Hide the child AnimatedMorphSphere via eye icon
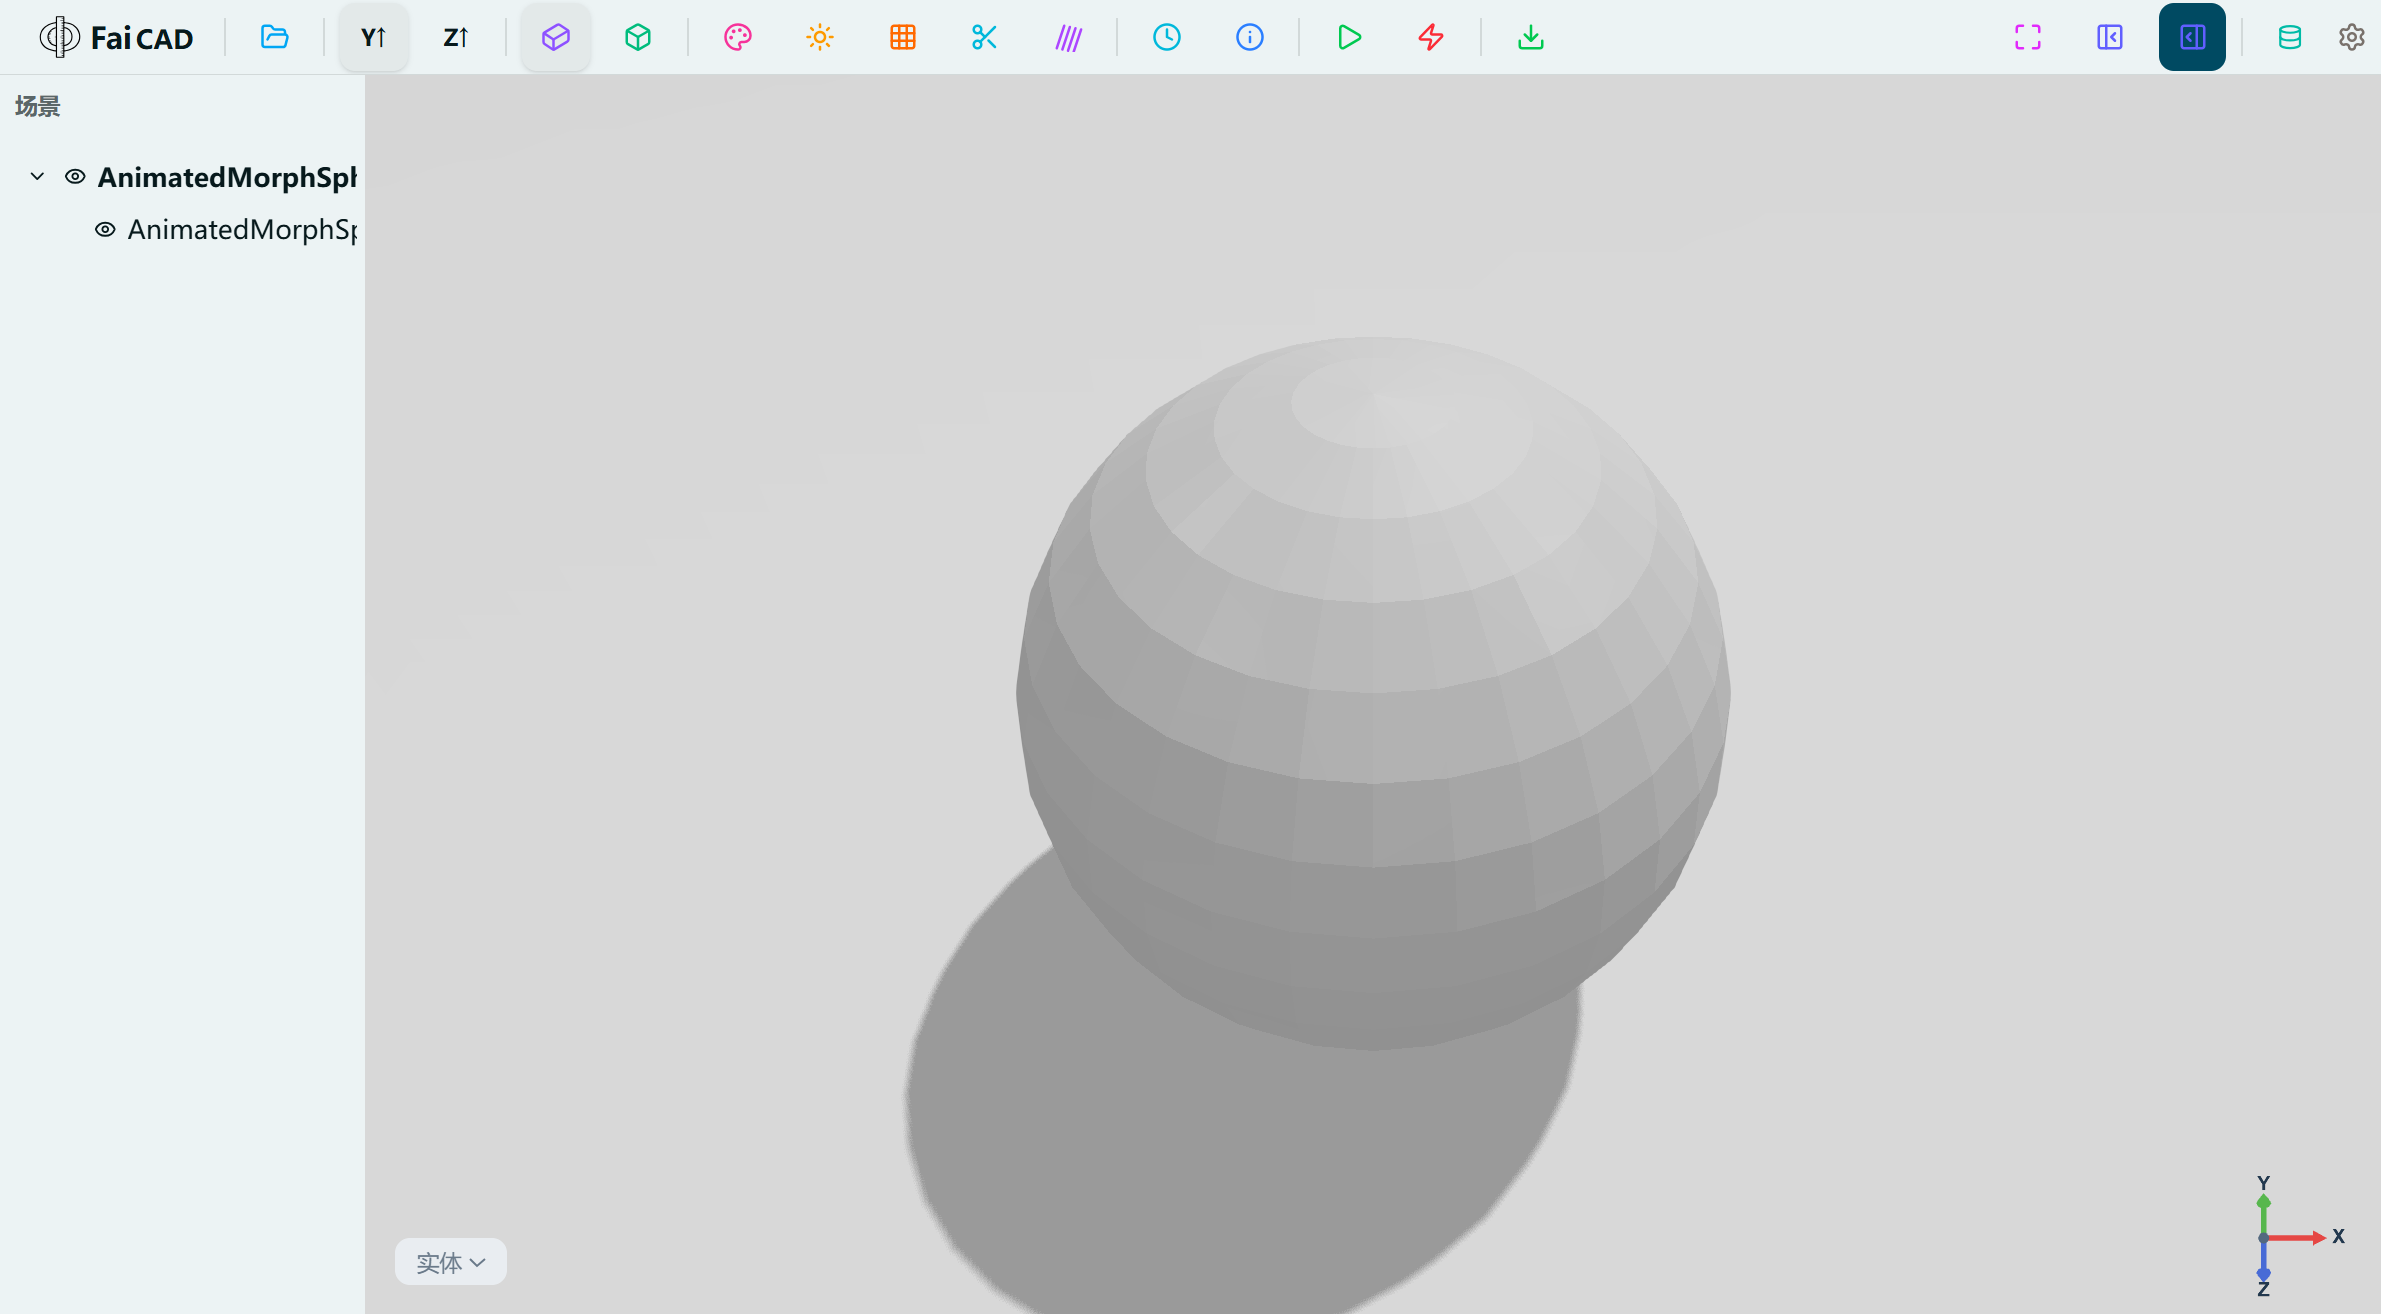 105,229
